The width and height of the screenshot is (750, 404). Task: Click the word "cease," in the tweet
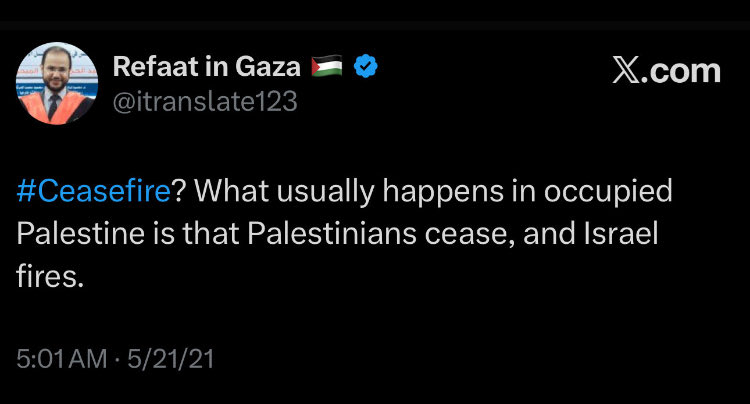point(466,235)
